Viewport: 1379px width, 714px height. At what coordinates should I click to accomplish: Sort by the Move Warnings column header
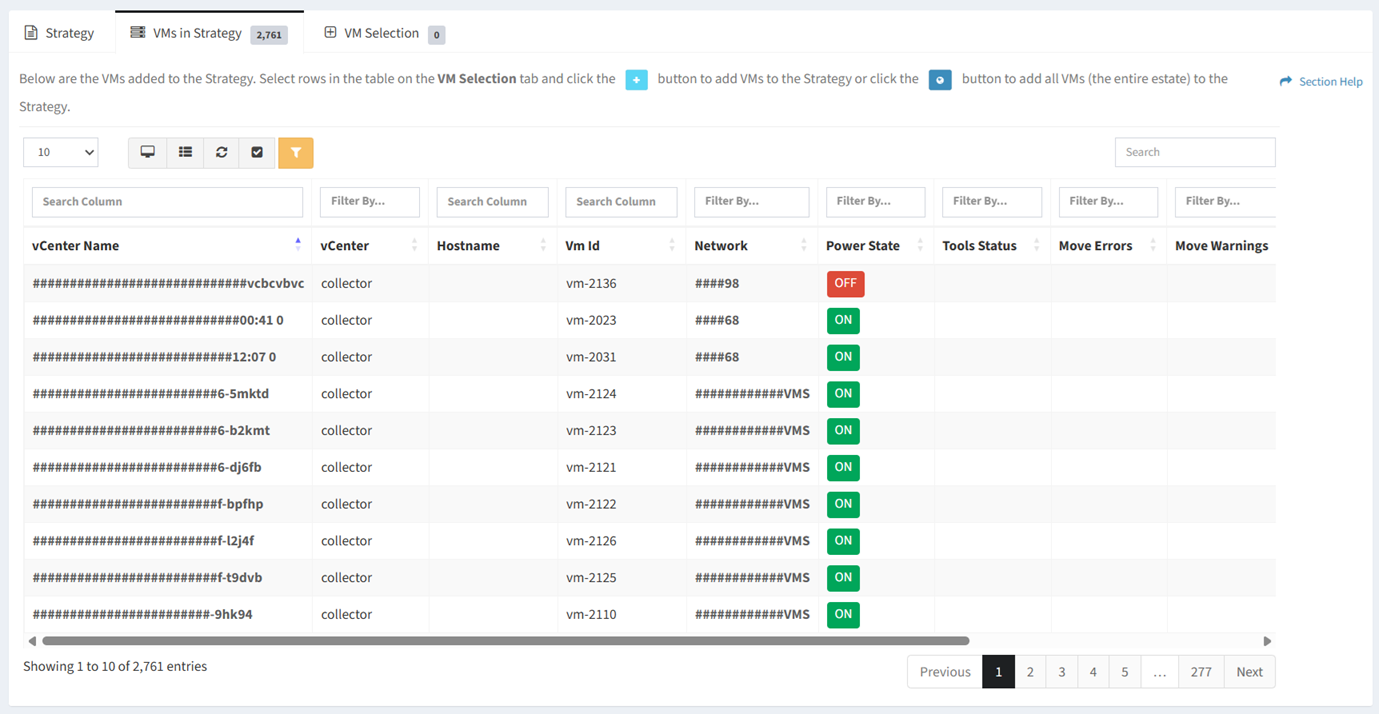(x=1222, y=245)
